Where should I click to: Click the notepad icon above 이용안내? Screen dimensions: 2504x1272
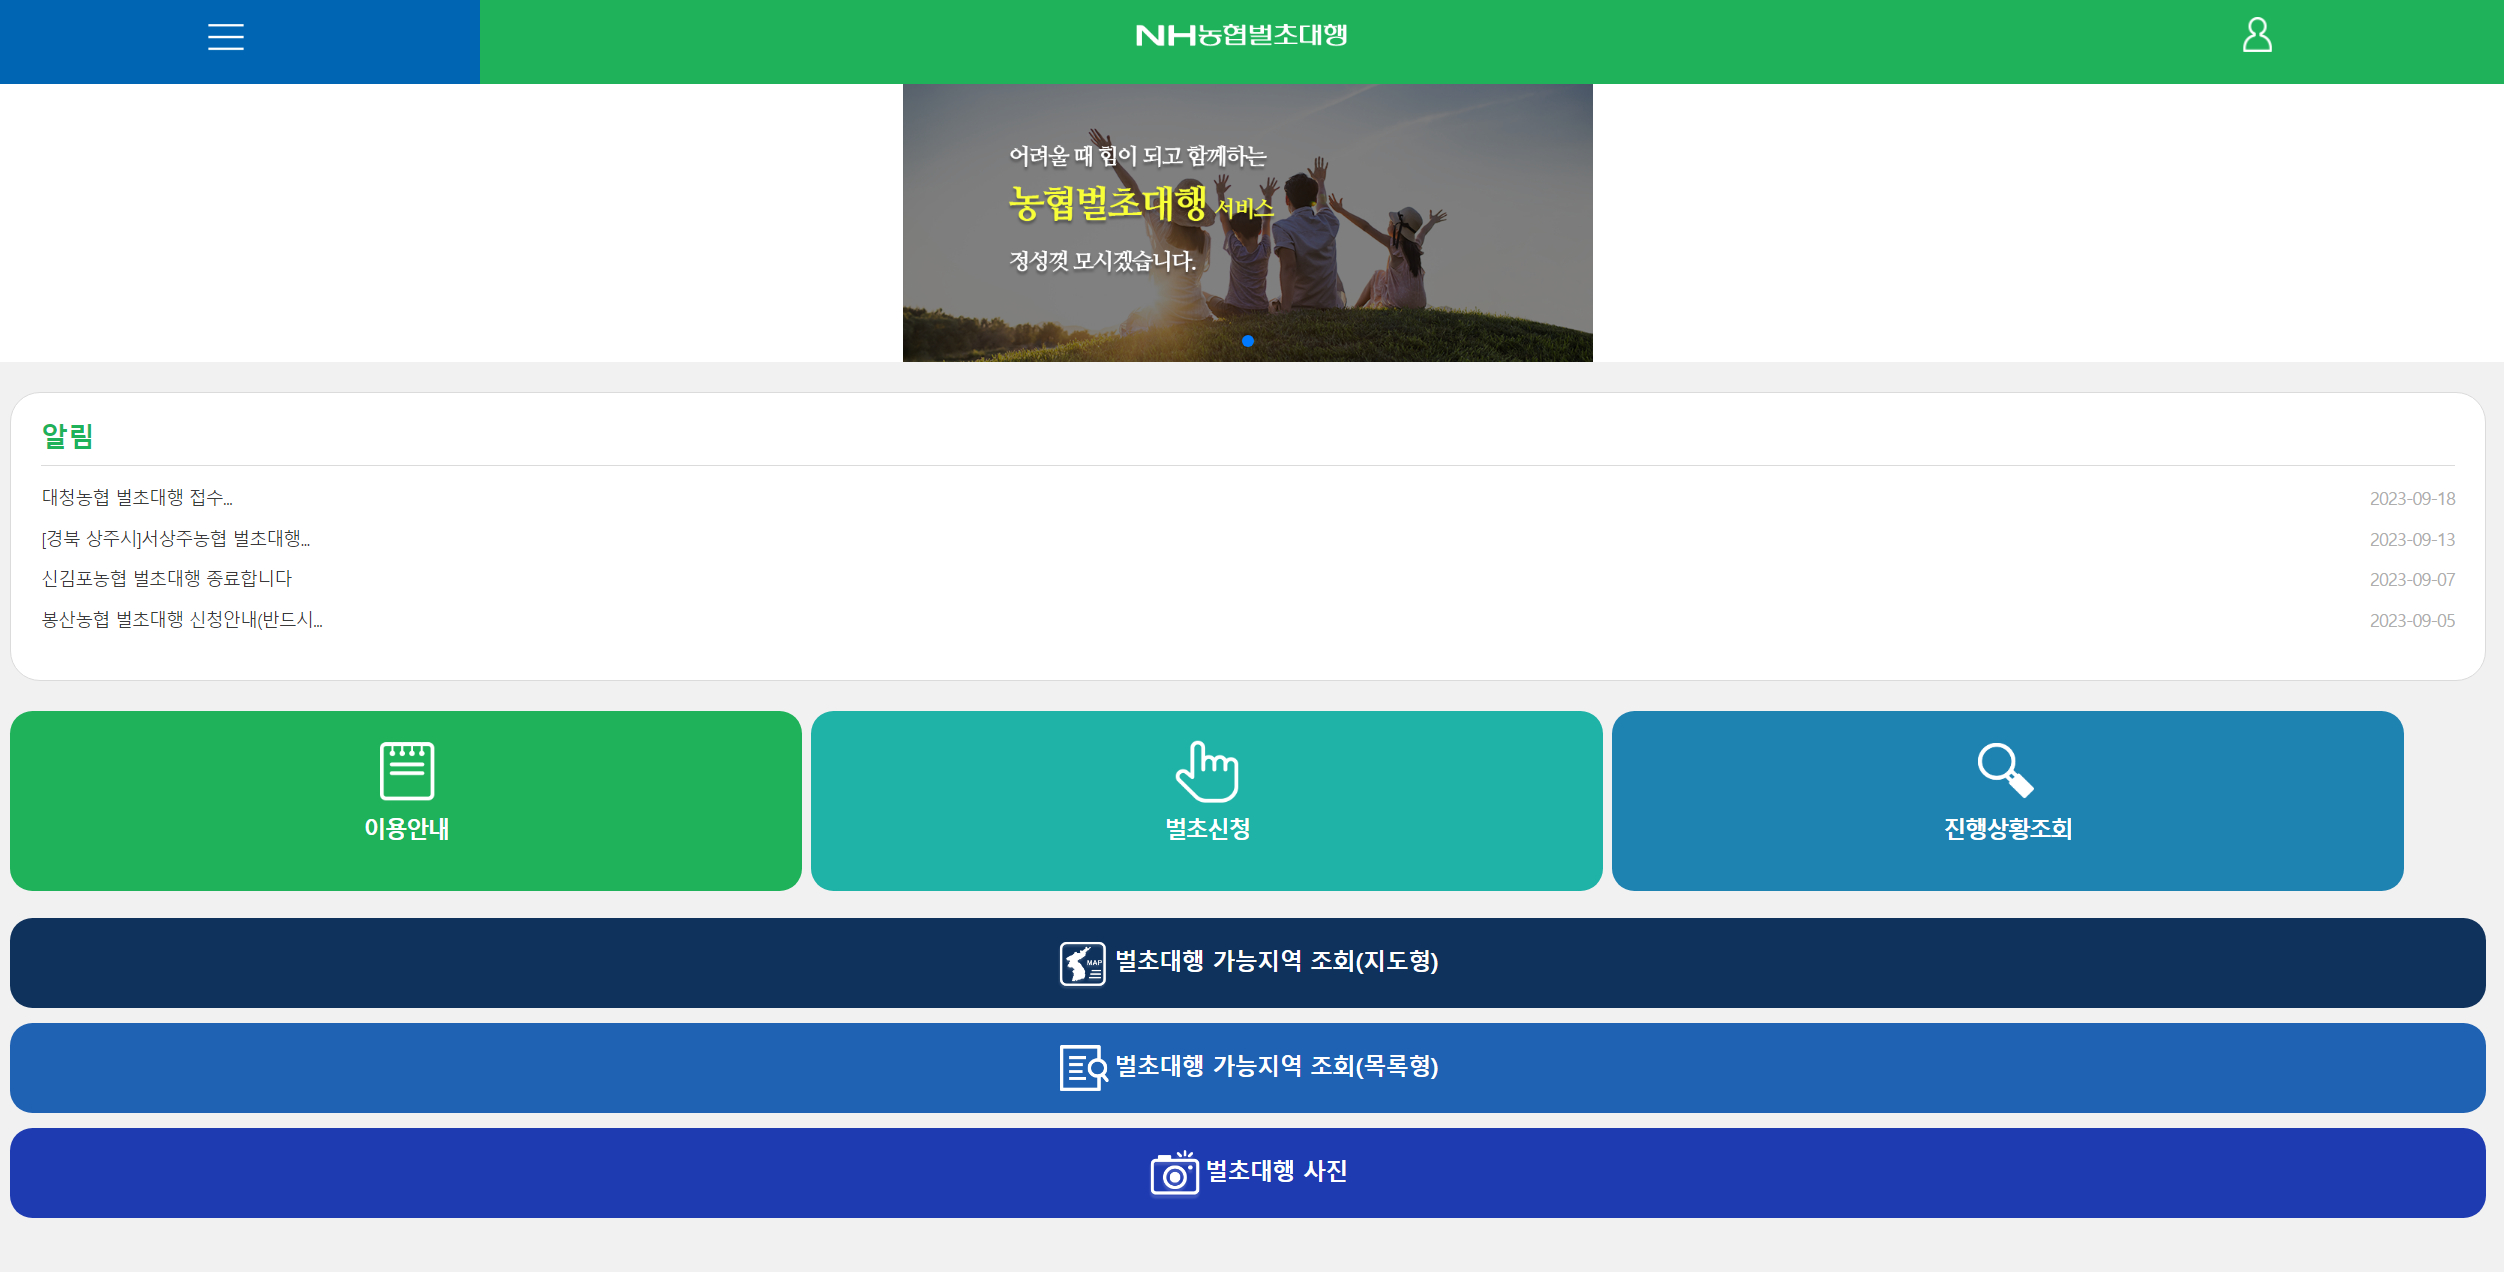(x=406, y=770)
